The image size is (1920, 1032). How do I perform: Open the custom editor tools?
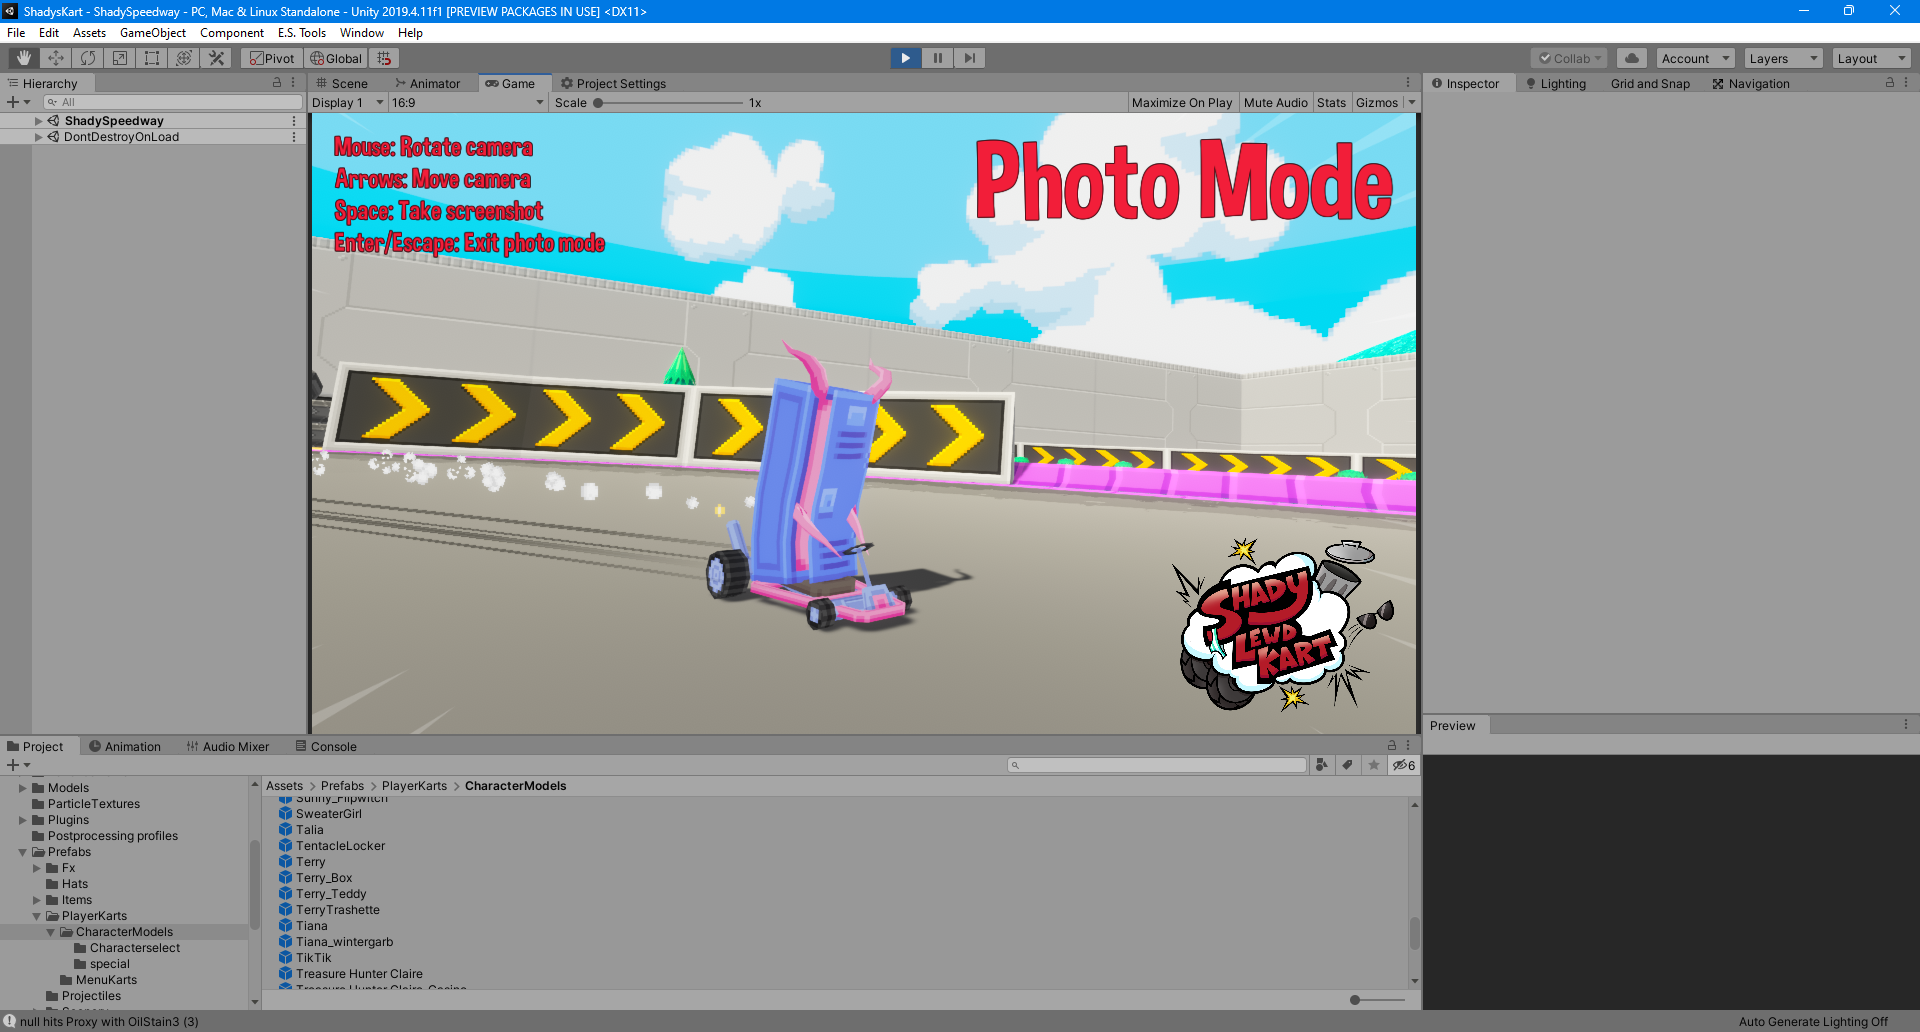[x=216, y=58]
